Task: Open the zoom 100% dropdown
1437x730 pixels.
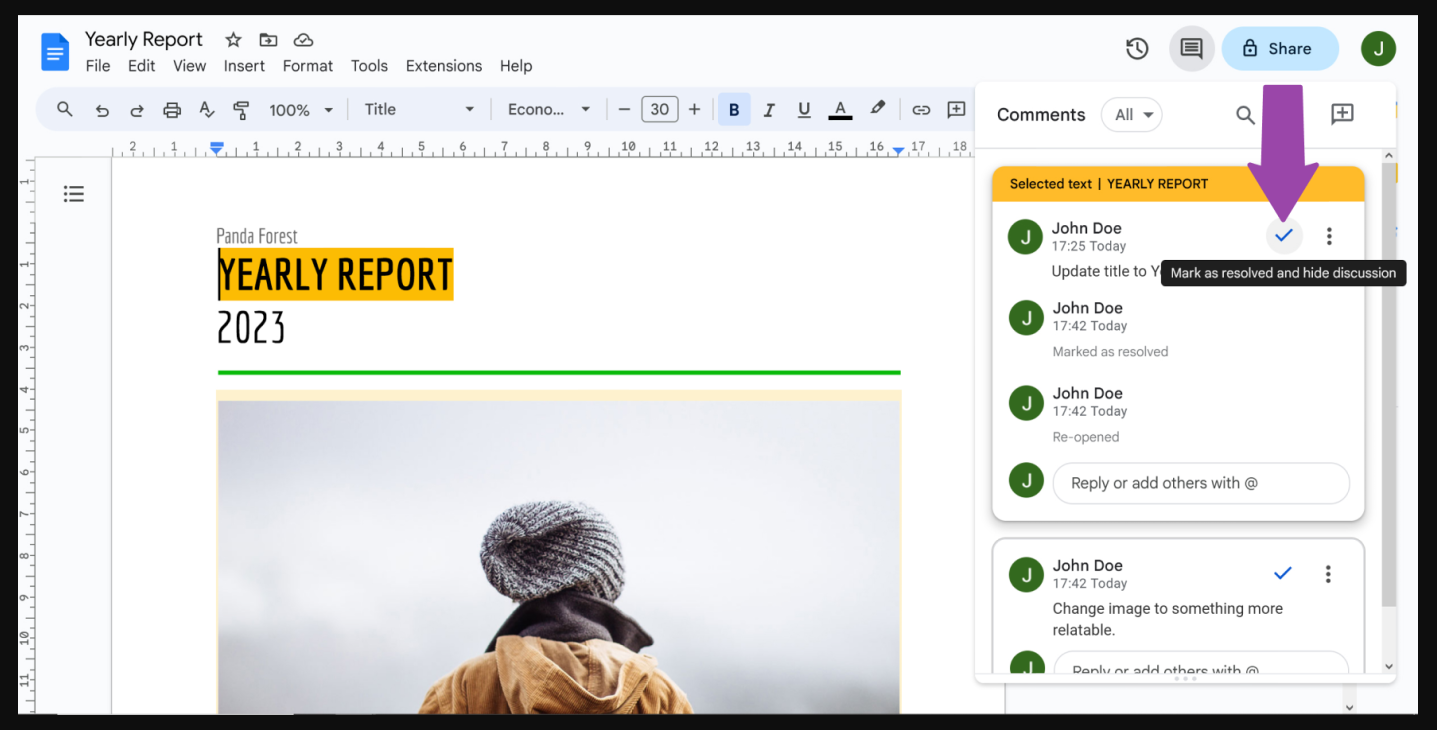Action: 300,110
